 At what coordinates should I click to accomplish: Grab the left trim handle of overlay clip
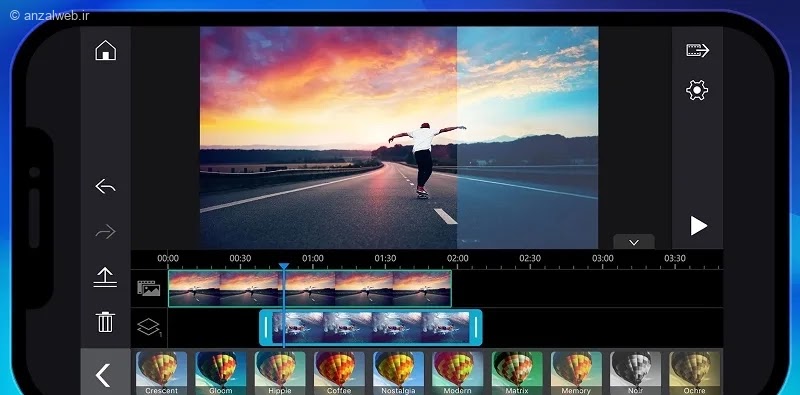(x=266, y=328)
